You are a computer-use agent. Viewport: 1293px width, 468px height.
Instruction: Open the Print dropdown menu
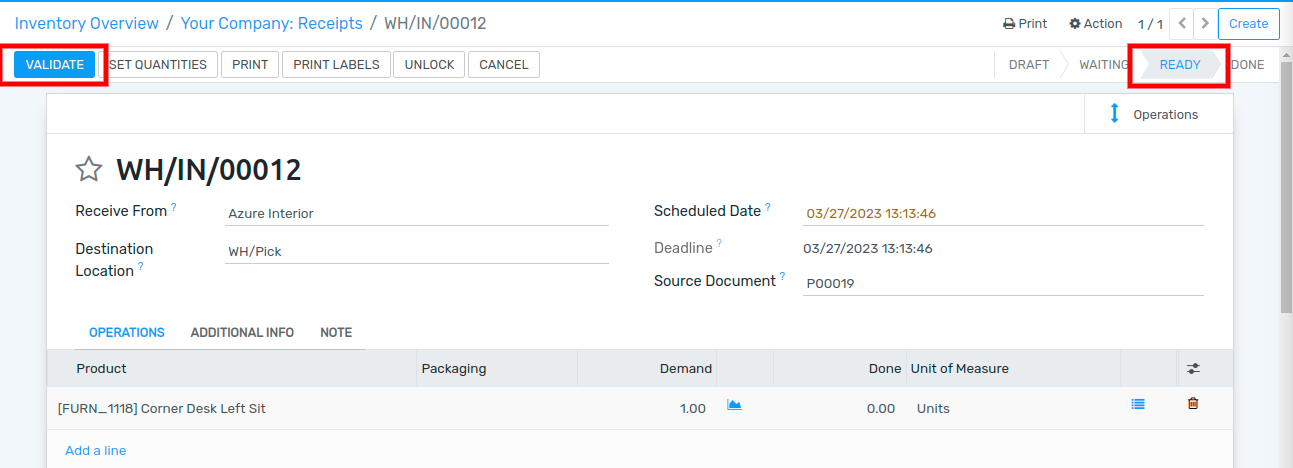[x=1025, y=23]
